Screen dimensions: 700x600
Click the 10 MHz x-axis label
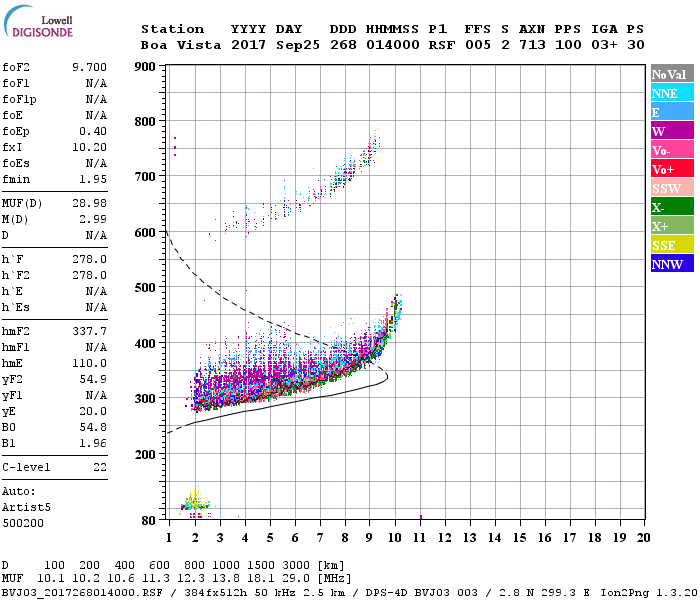[394, 538]
